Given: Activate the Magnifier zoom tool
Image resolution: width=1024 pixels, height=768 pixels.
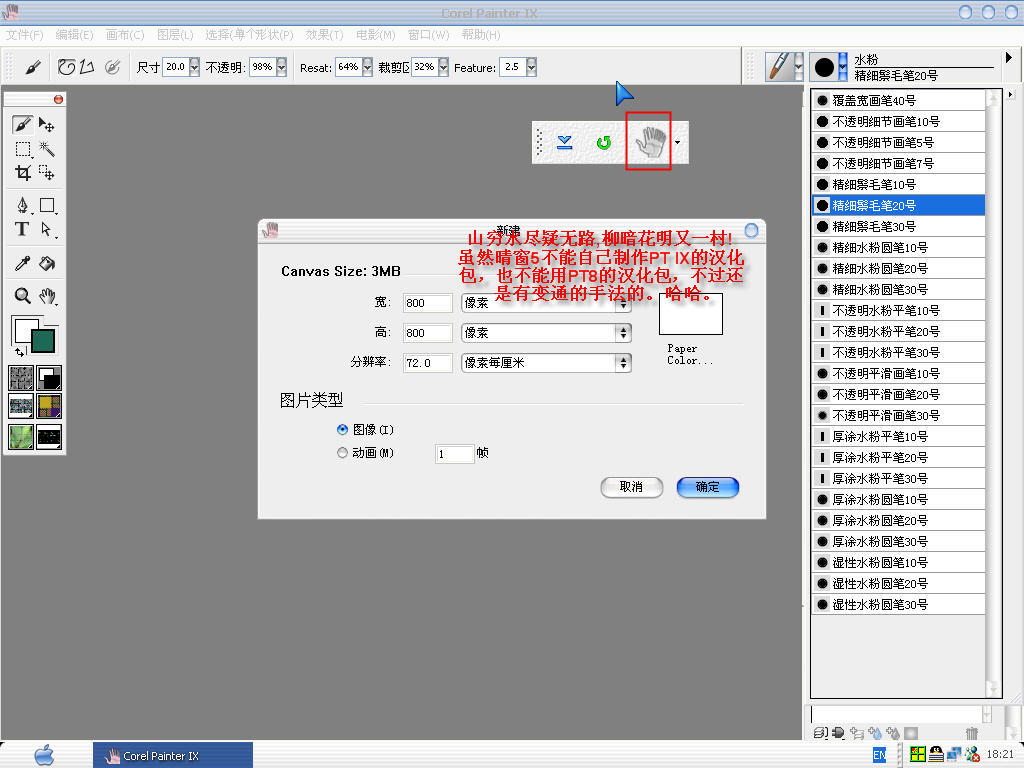Looking at the screenshot, I should 22,296.
